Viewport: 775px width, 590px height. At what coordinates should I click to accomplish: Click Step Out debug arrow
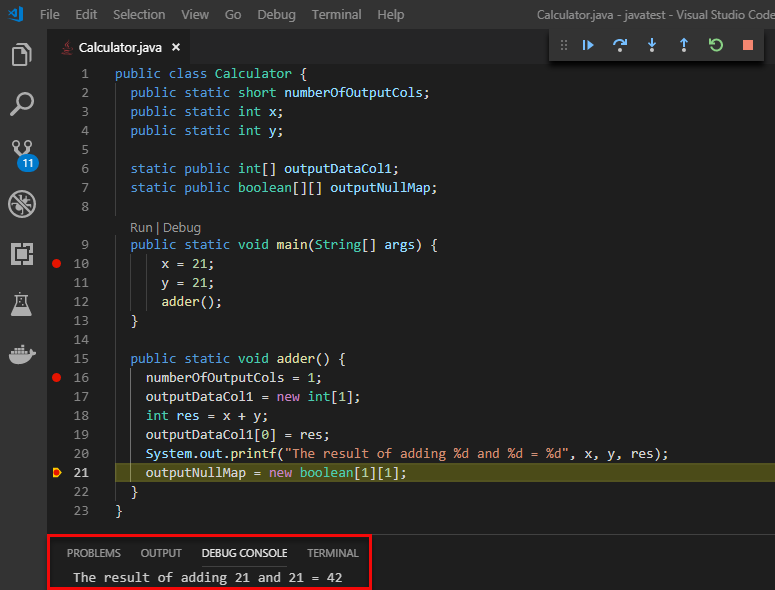684,45
